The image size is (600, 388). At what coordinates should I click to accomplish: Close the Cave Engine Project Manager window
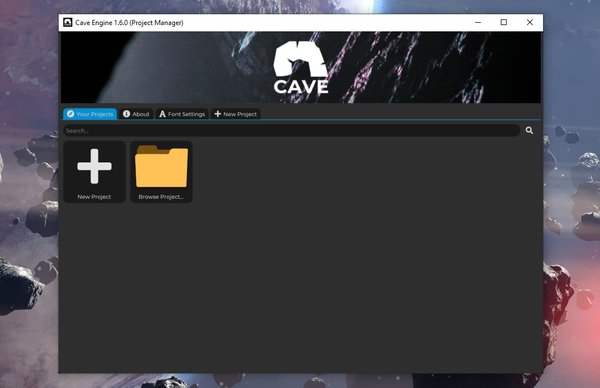click(x=530, y=23)
